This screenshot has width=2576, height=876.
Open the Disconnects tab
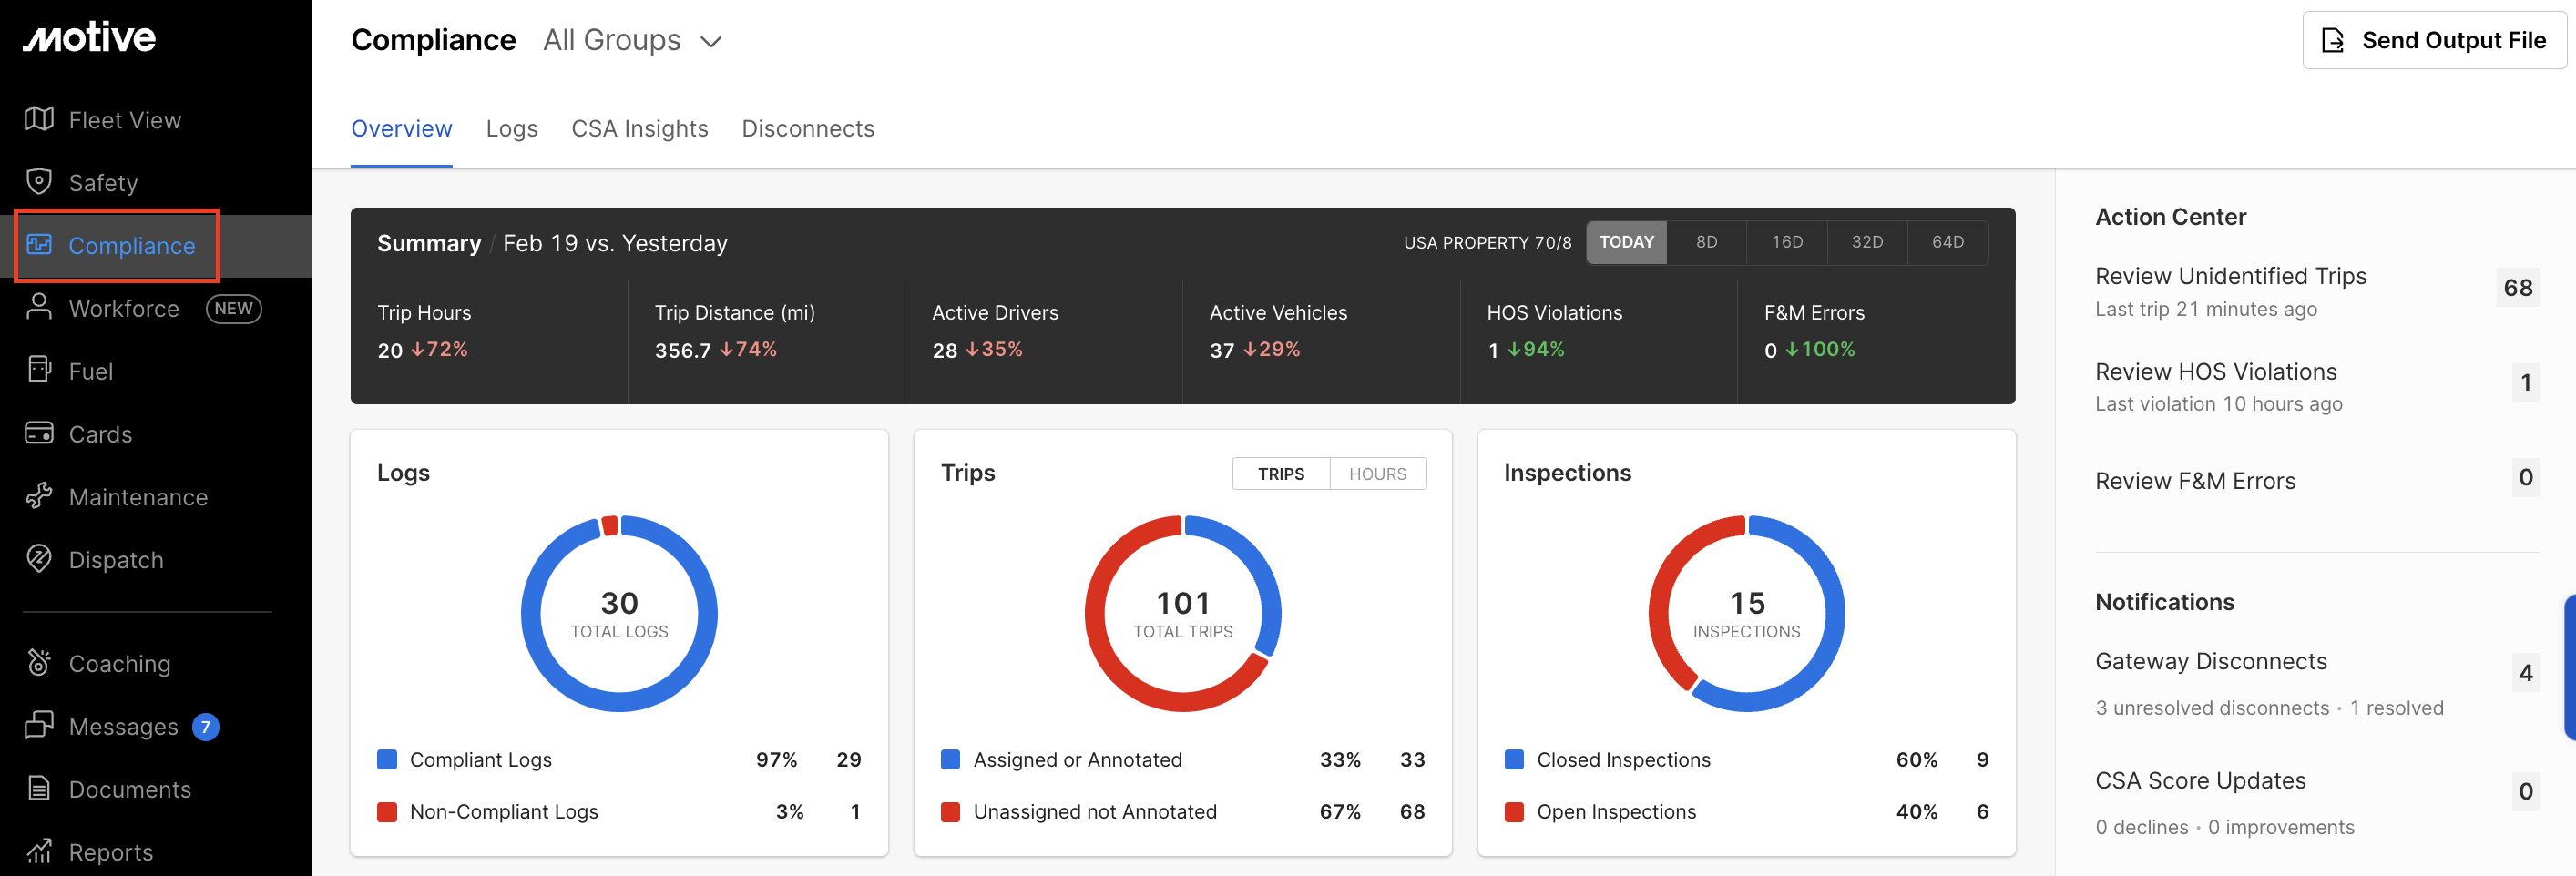click(x=807, y=129)
